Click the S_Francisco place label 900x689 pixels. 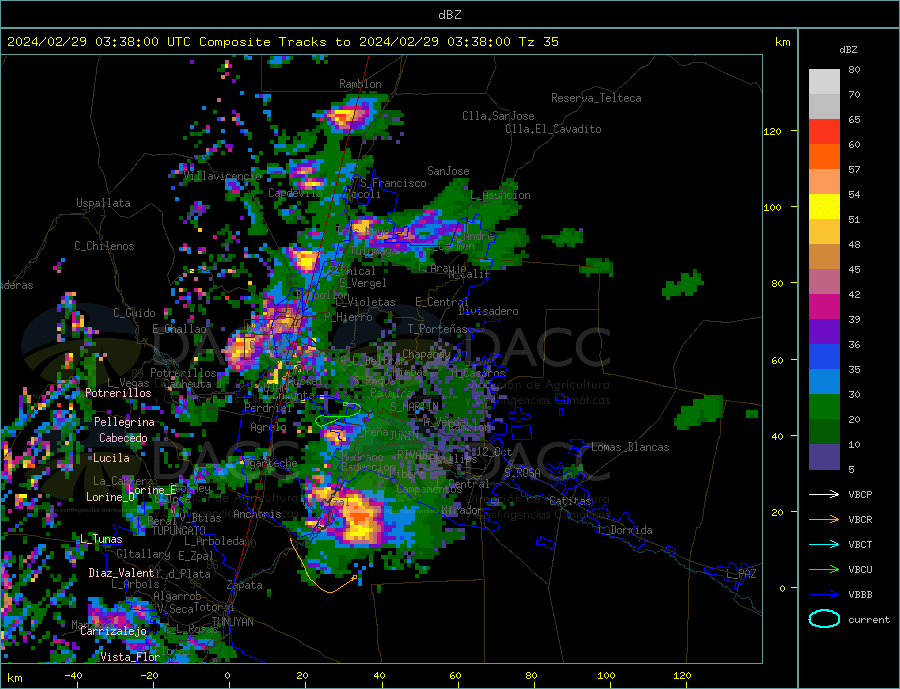393,183
